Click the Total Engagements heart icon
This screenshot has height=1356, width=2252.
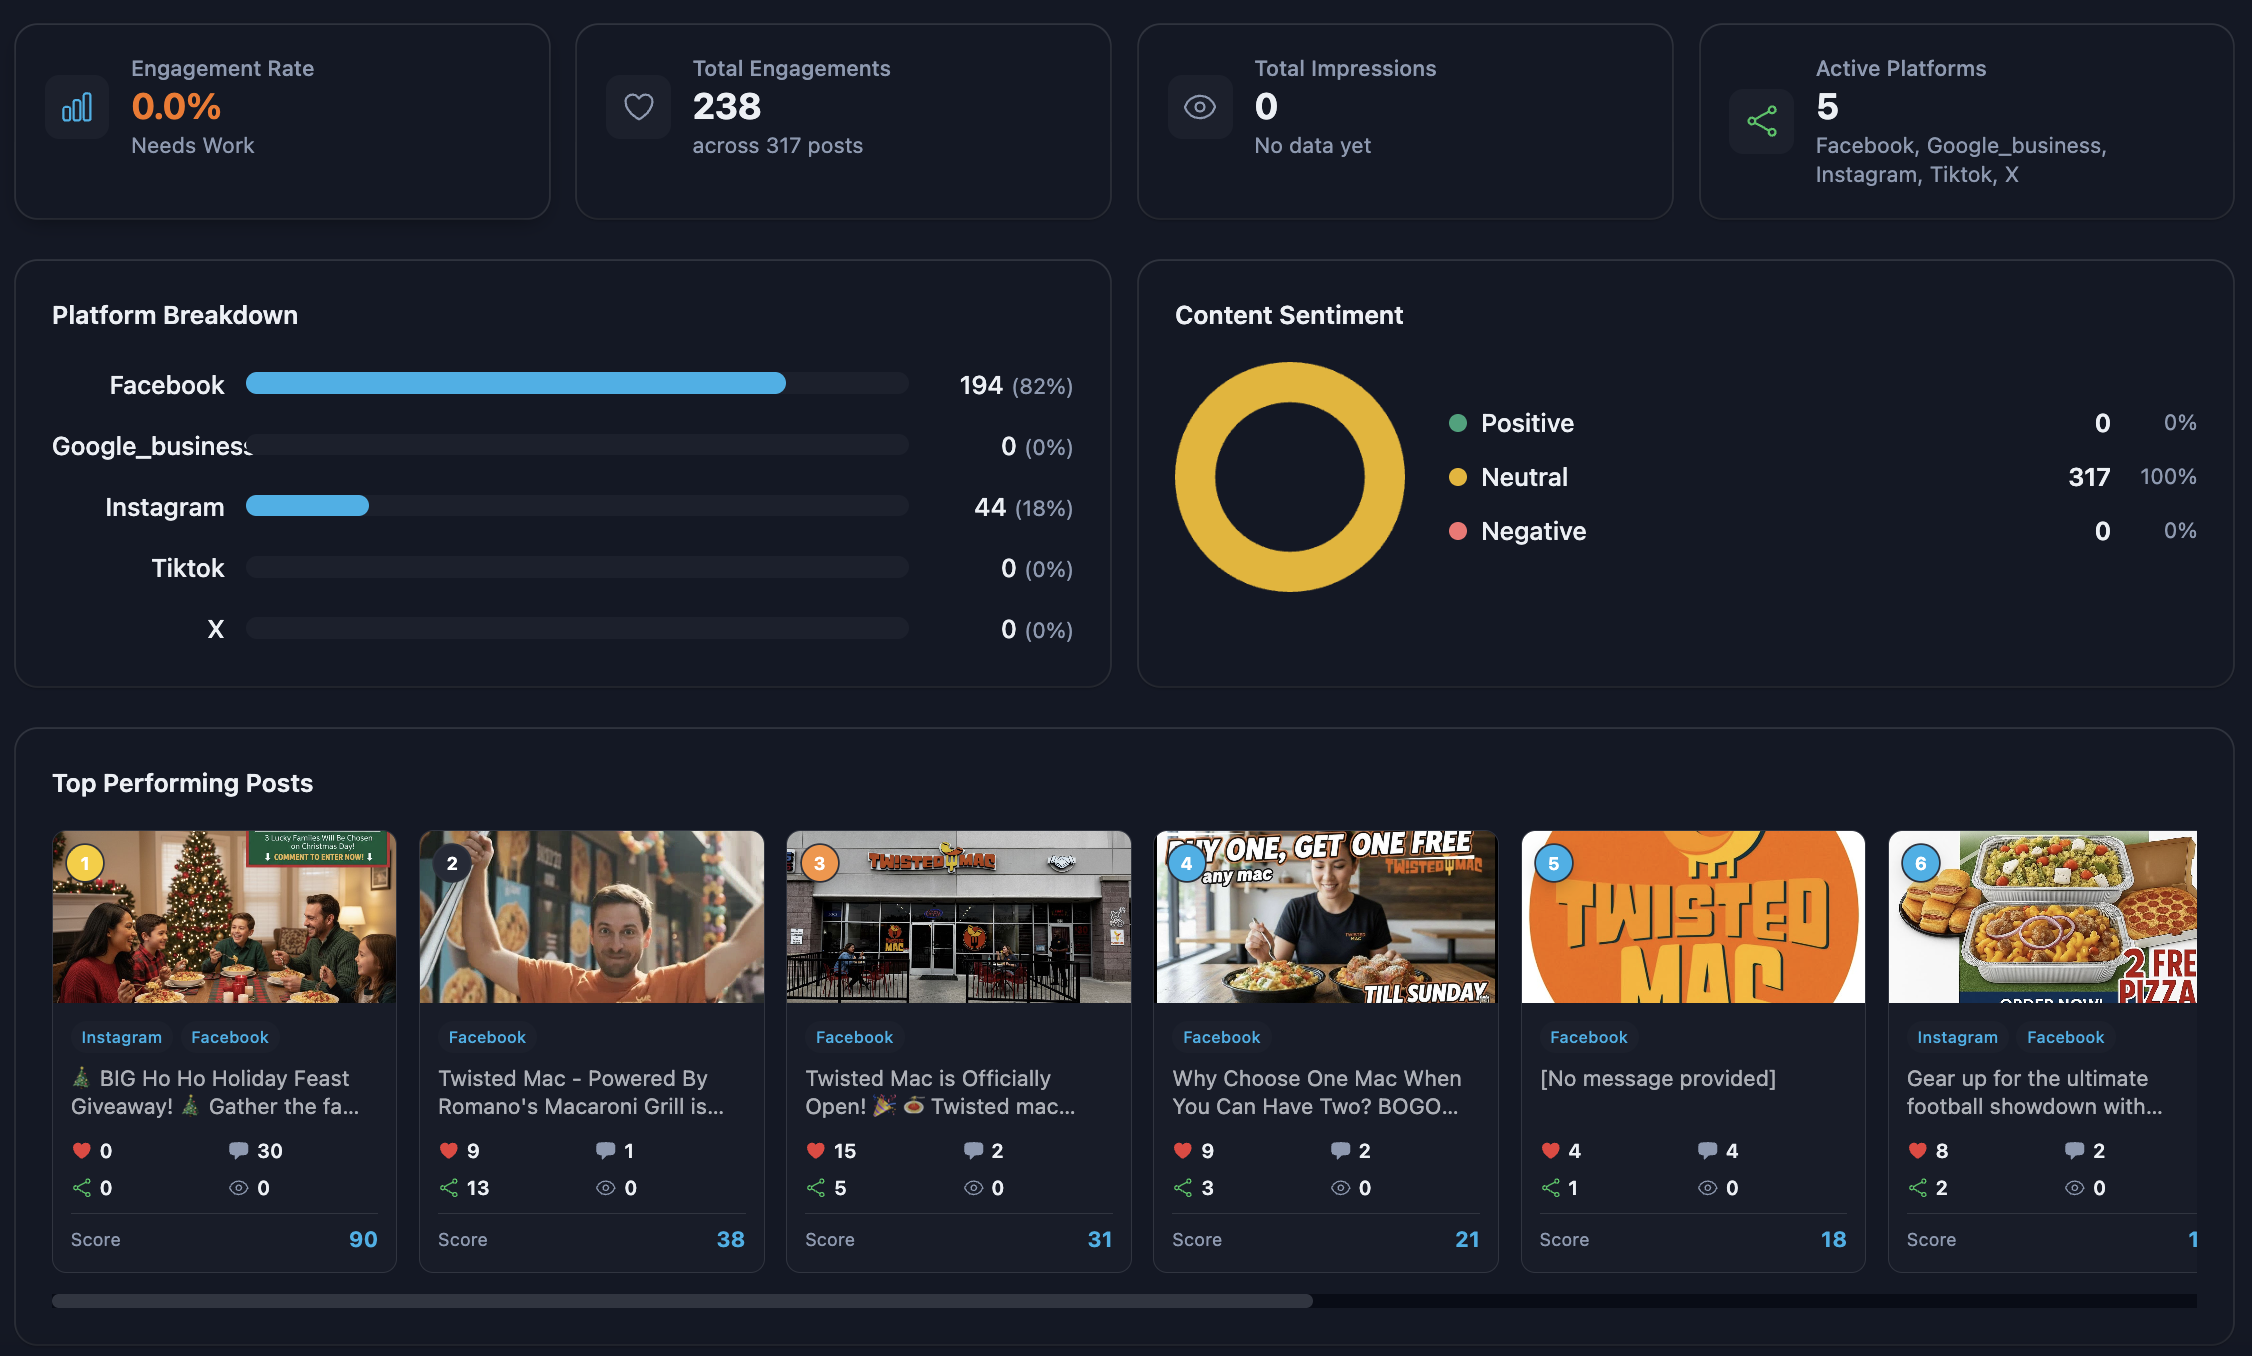click(639, 107)
